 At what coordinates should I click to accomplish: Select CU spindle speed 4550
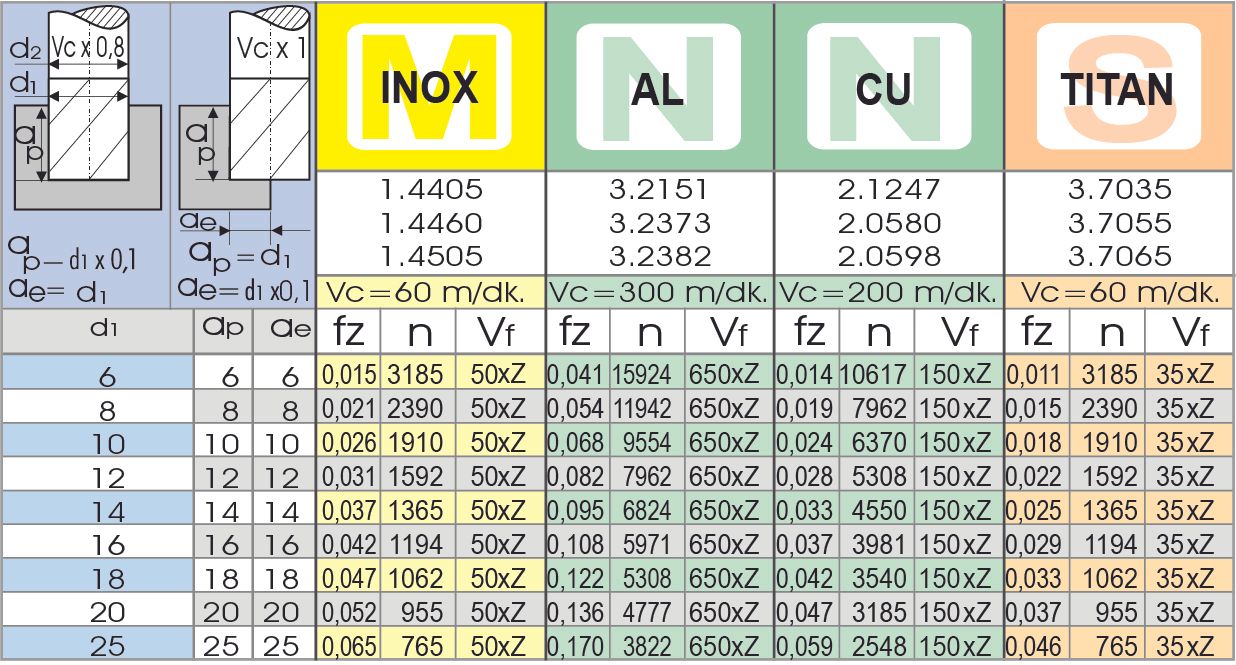tap(881, 510)
